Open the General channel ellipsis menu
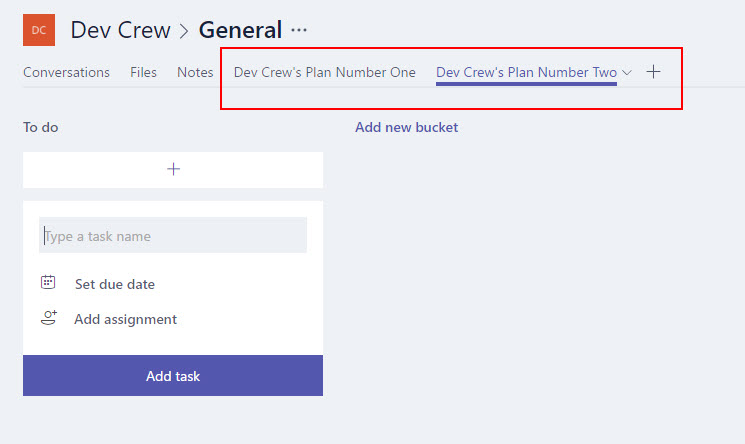Screen dimensions: 745x444 point(299,30)
